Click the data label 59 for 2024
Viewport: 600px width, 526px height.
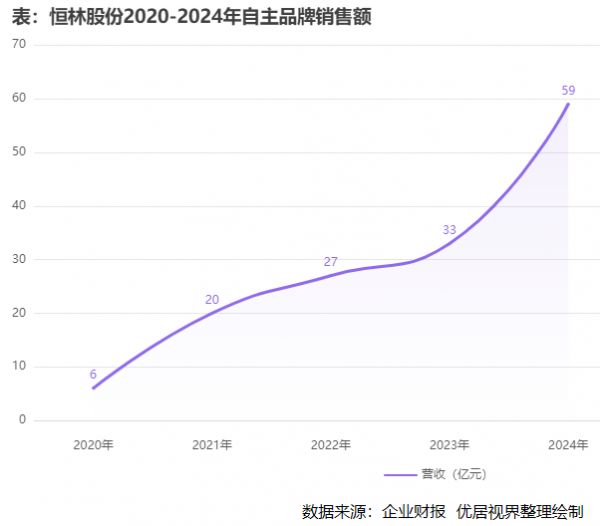point(568,91)
